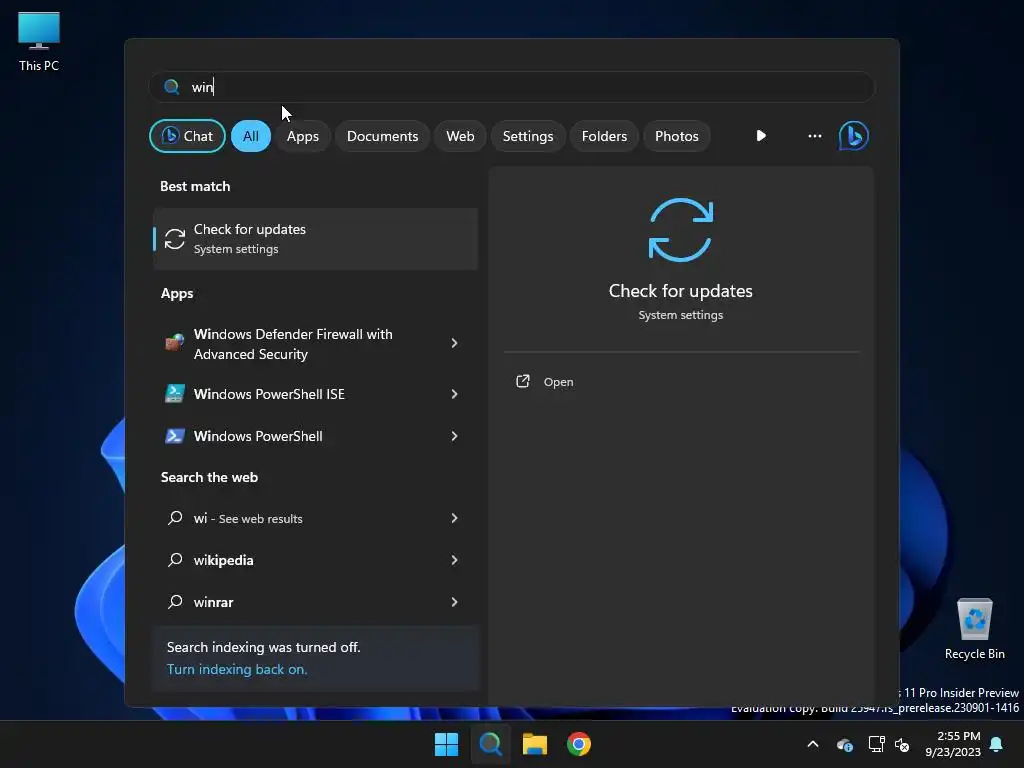This screenshot has width=1024, height=768.
Task: Open the three-dot options menu
Action: coord(814,136)
